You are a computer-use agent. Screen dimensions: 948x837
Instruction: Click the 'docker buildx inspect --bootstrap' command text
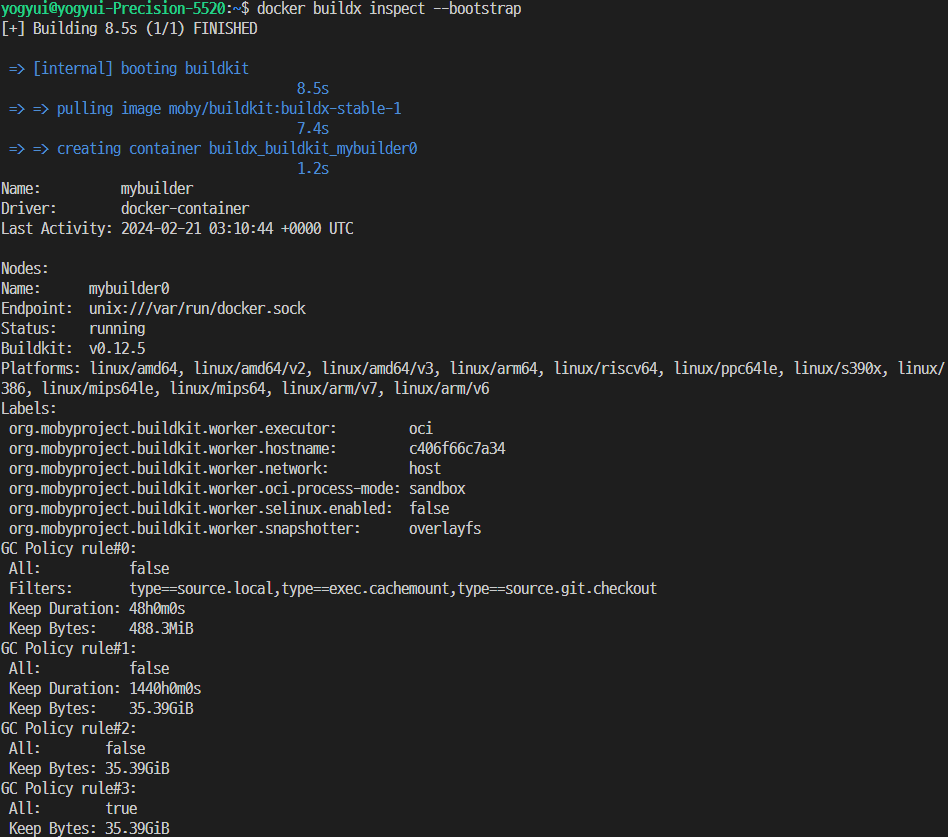point(389,9)
